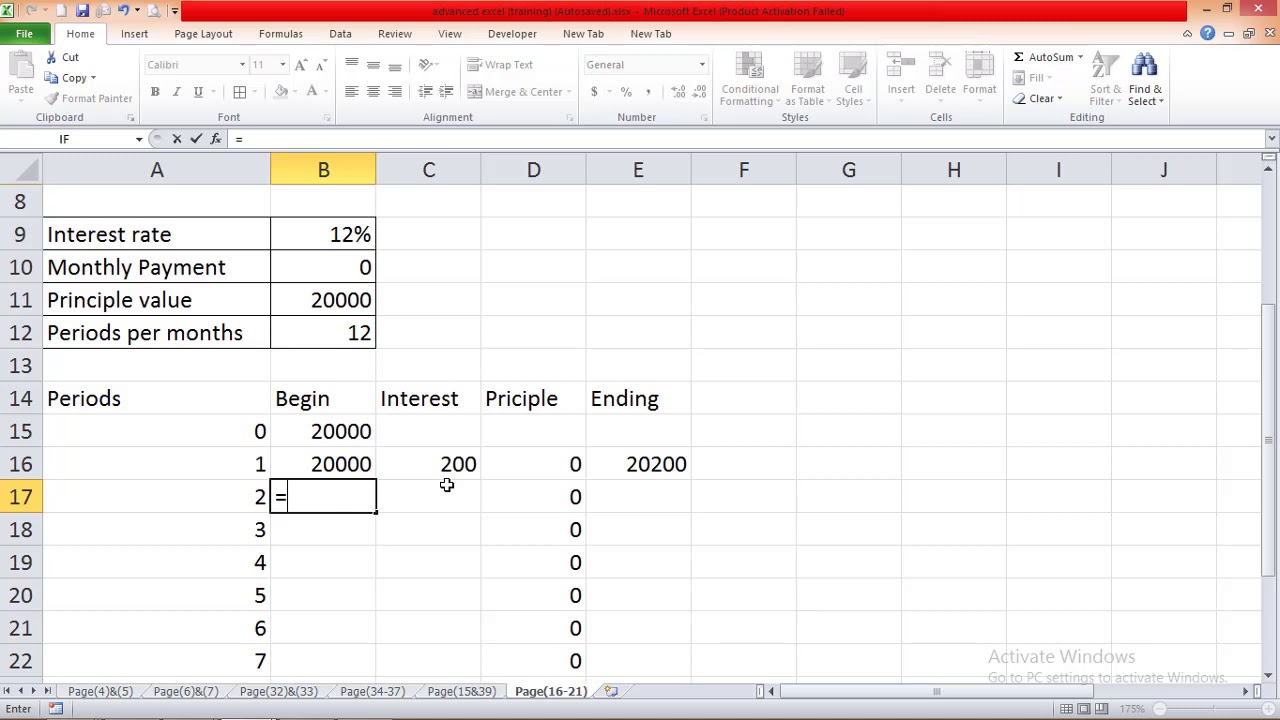
Task: Open the Copy dropdown arrow
Action: (x=93, y=78)
